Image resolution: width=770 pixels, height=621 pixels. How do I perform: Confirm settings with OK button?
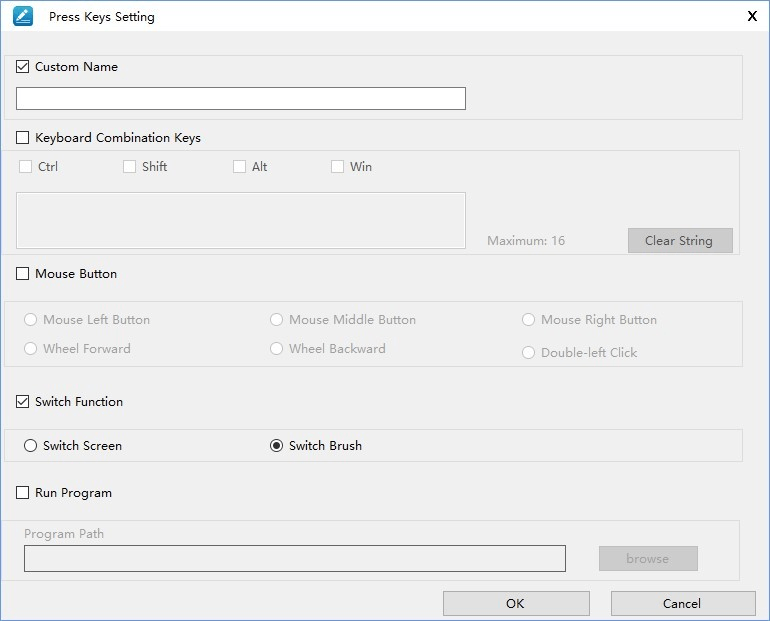coord(515,603)
